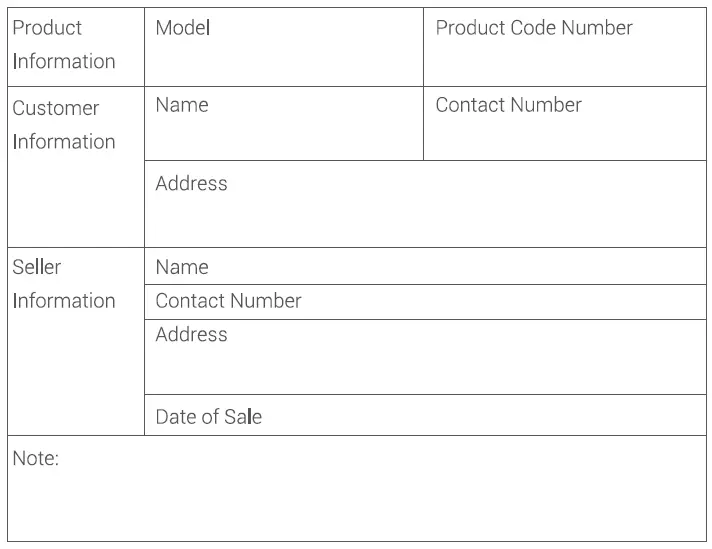Select the seller Name row
This screenshot has width=712, height=549.
(x=424, y=267)
